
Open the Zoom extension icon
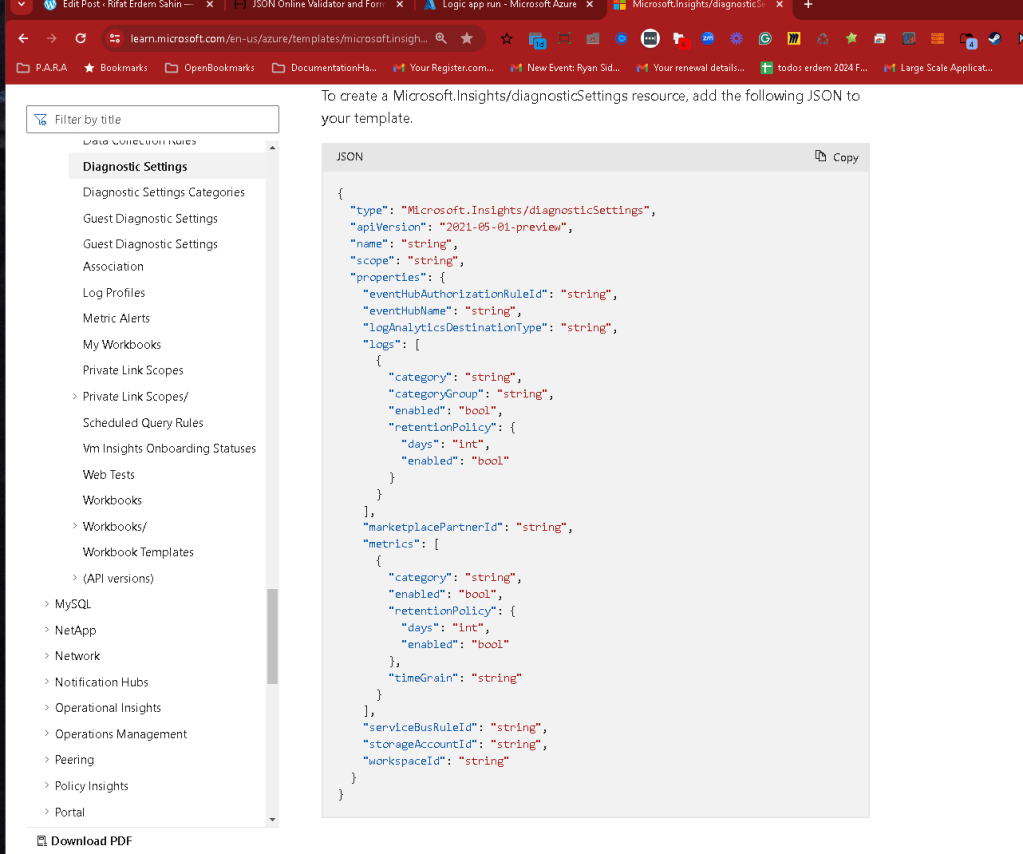708,38
